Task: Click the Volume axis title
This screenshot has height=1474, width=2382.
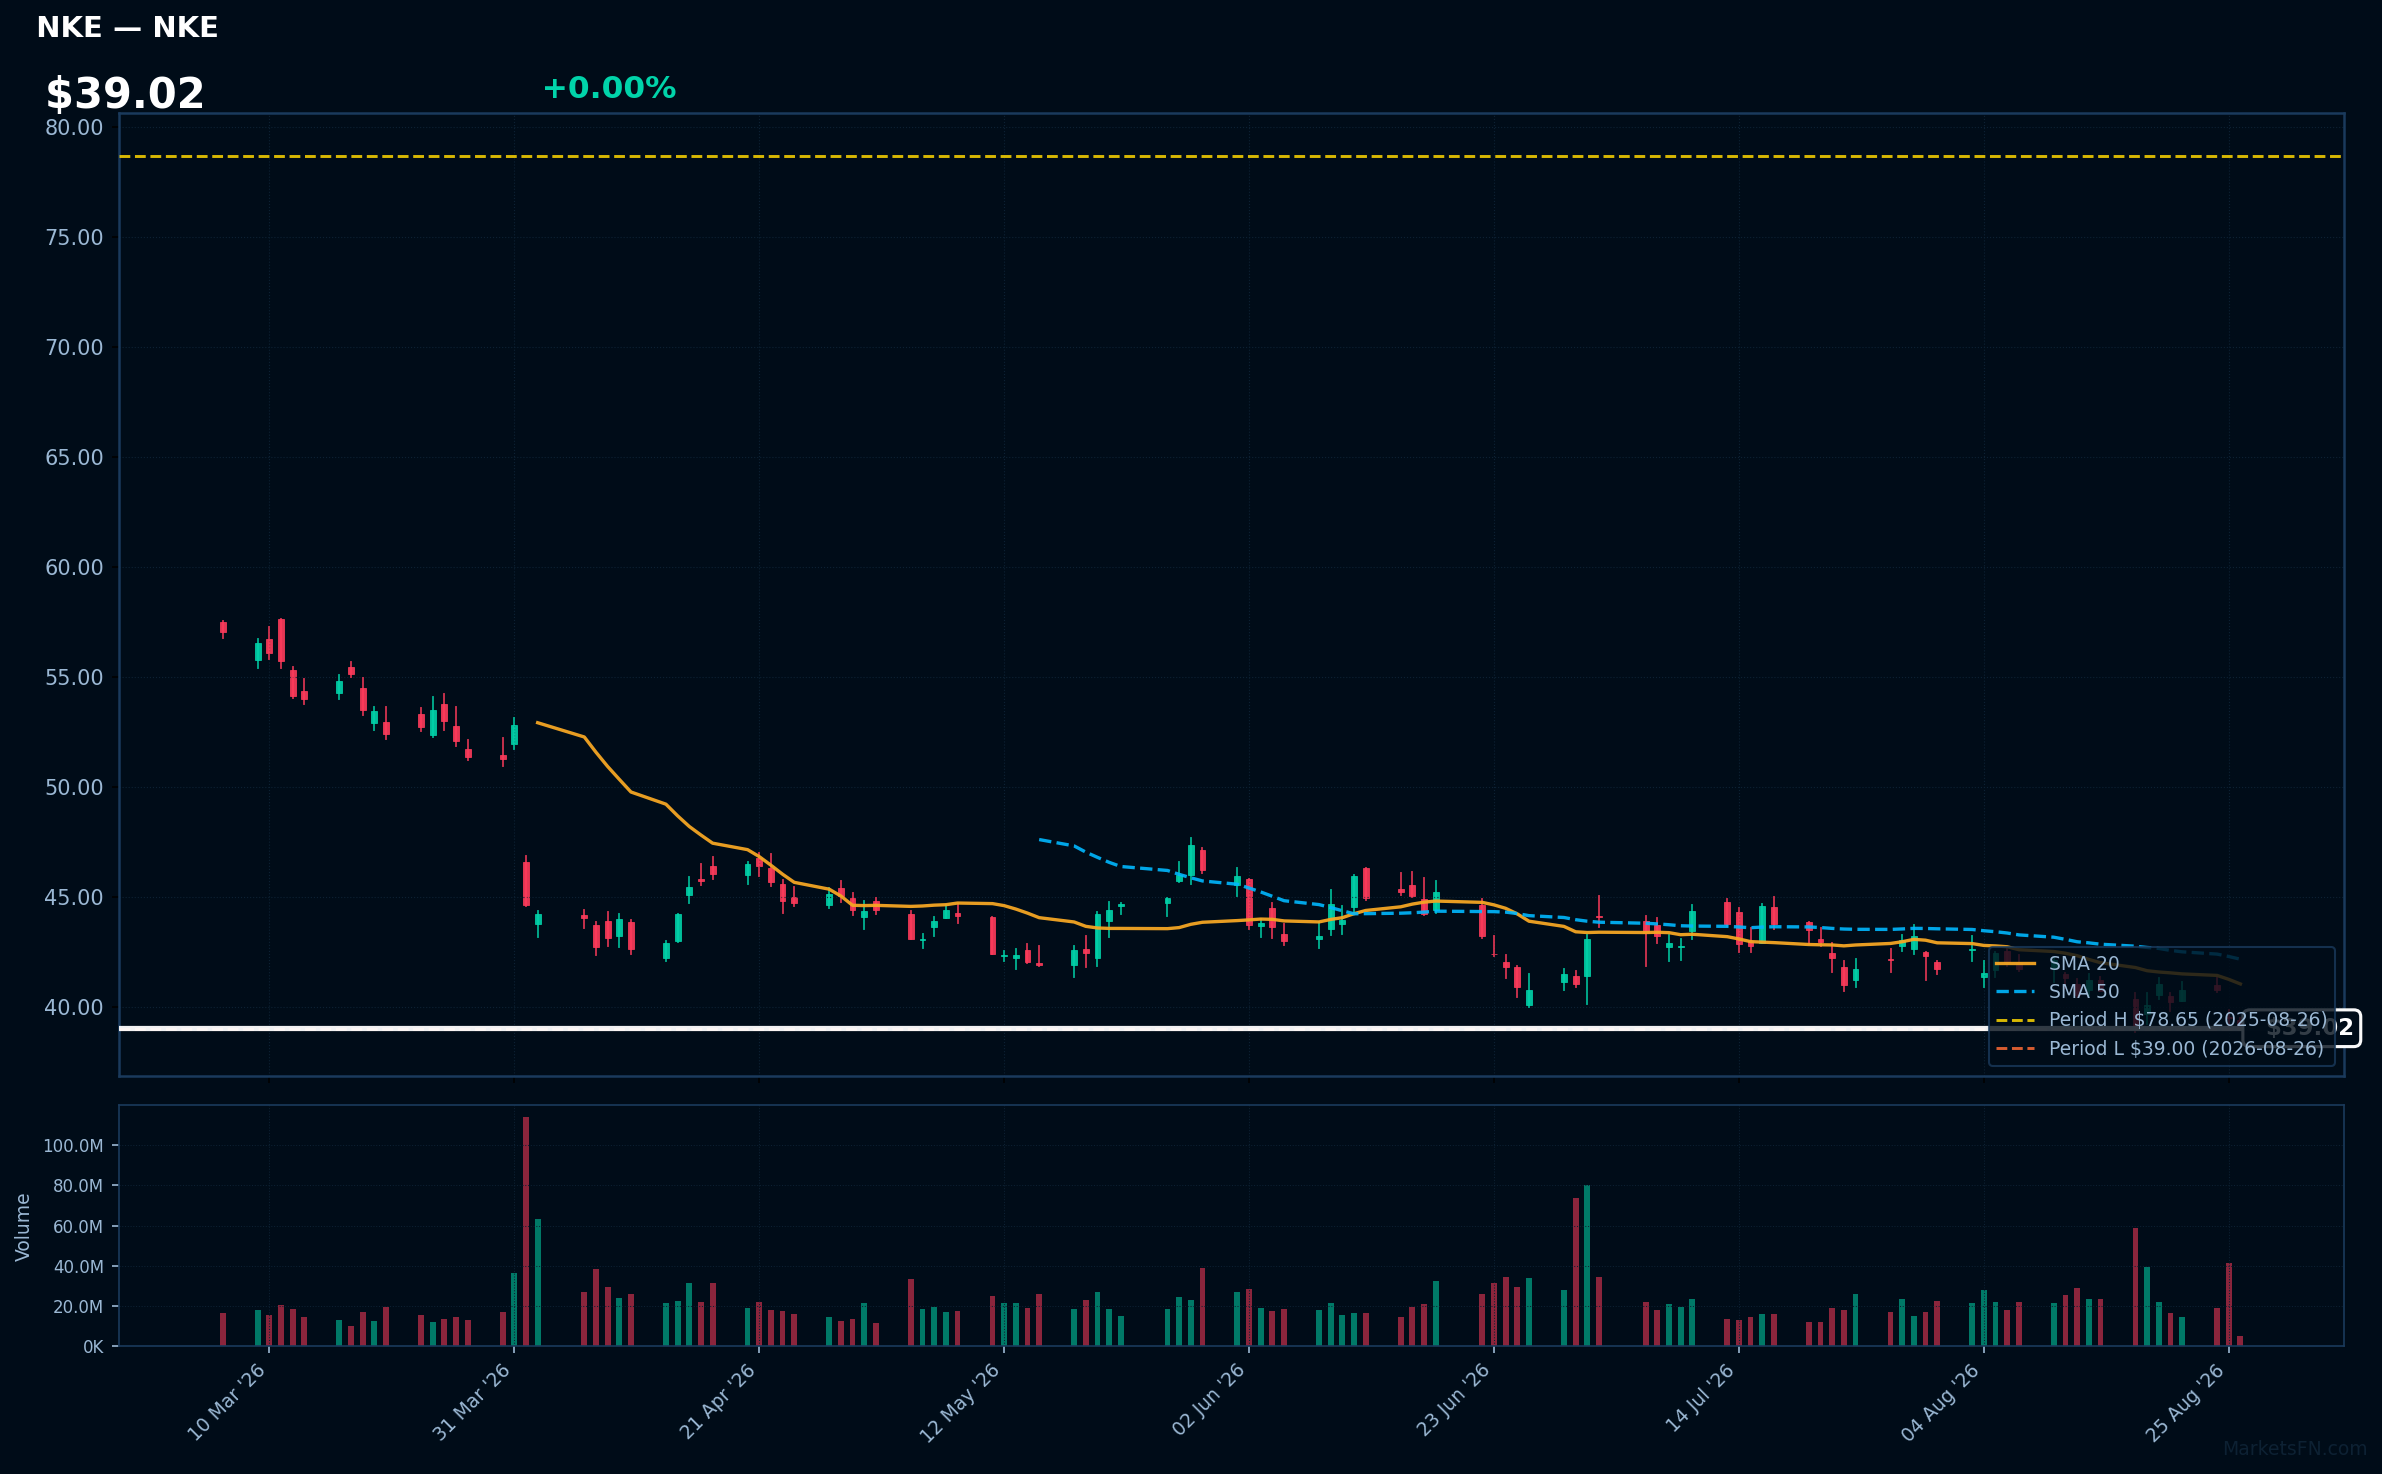Action: tap(23, 1227)
